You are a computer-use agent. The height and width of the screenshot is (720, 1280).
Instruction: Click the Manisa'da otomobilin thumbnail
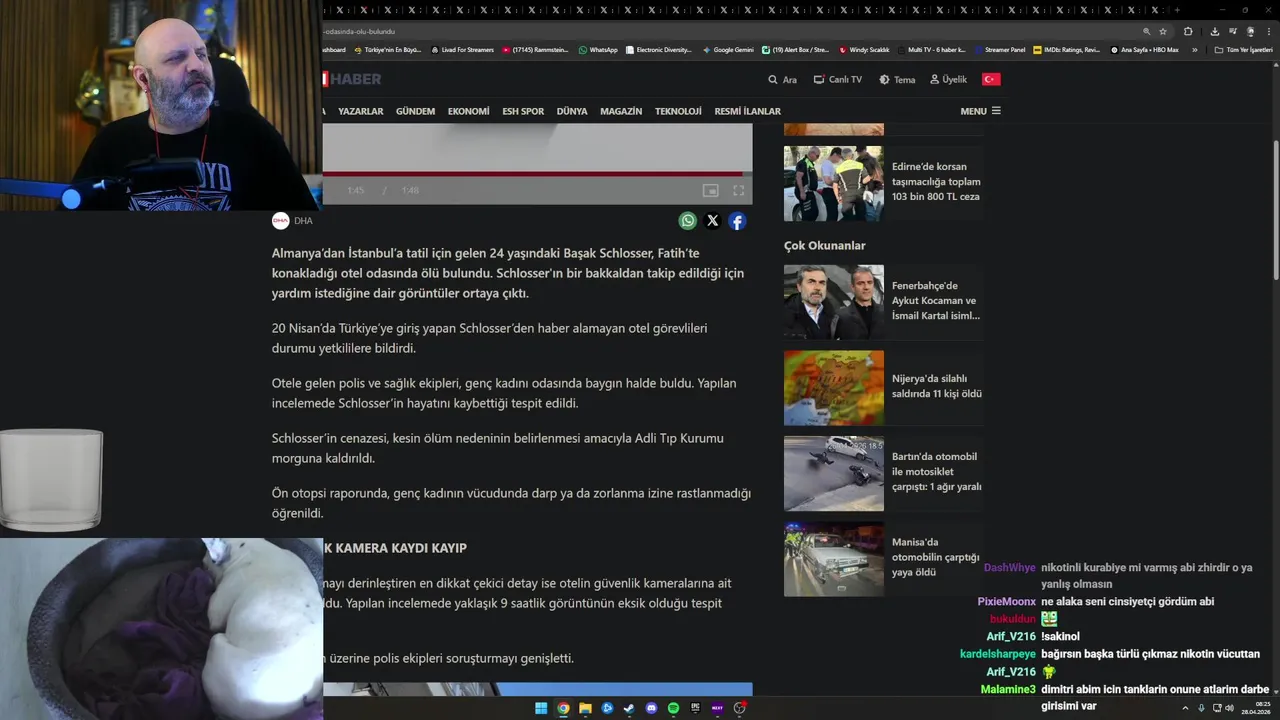click(x=834, y=560)
